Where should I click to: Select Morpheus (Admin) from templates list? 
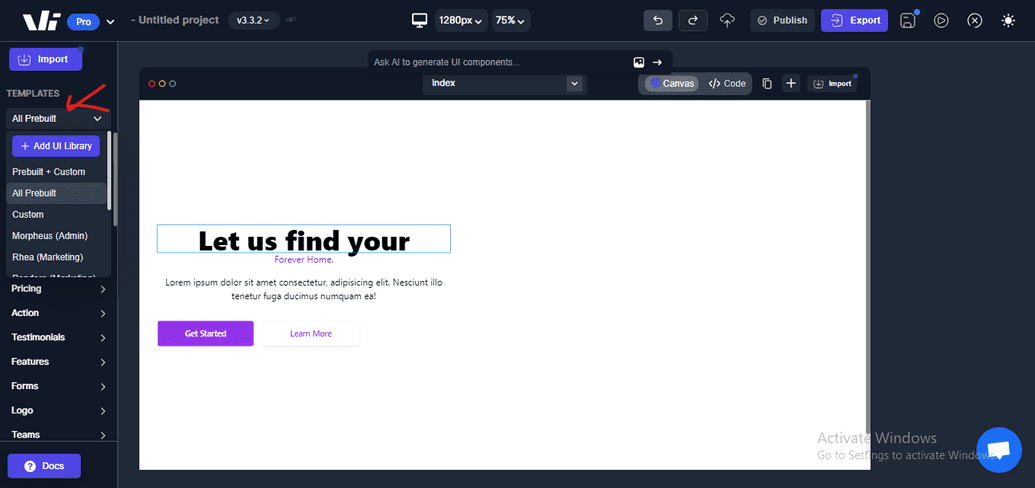(x=50, y=236)
